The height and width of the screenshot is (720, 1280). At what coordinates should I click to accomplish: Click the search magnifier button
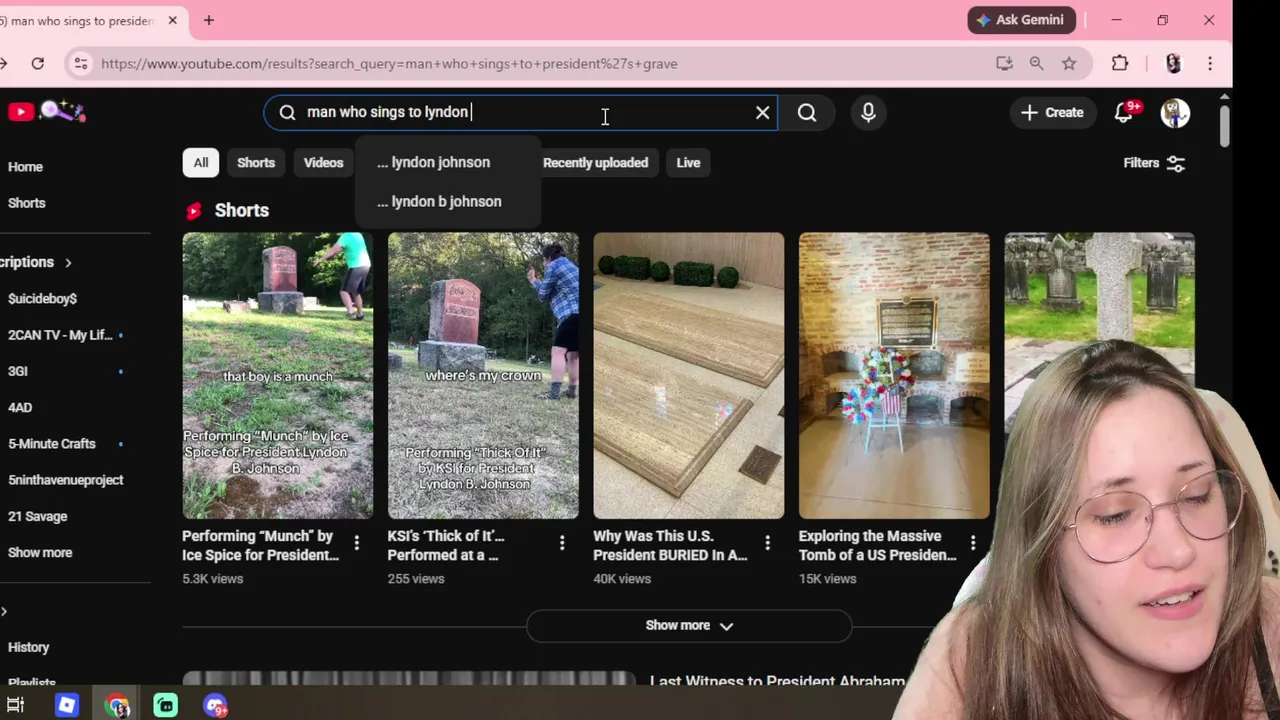807,113
